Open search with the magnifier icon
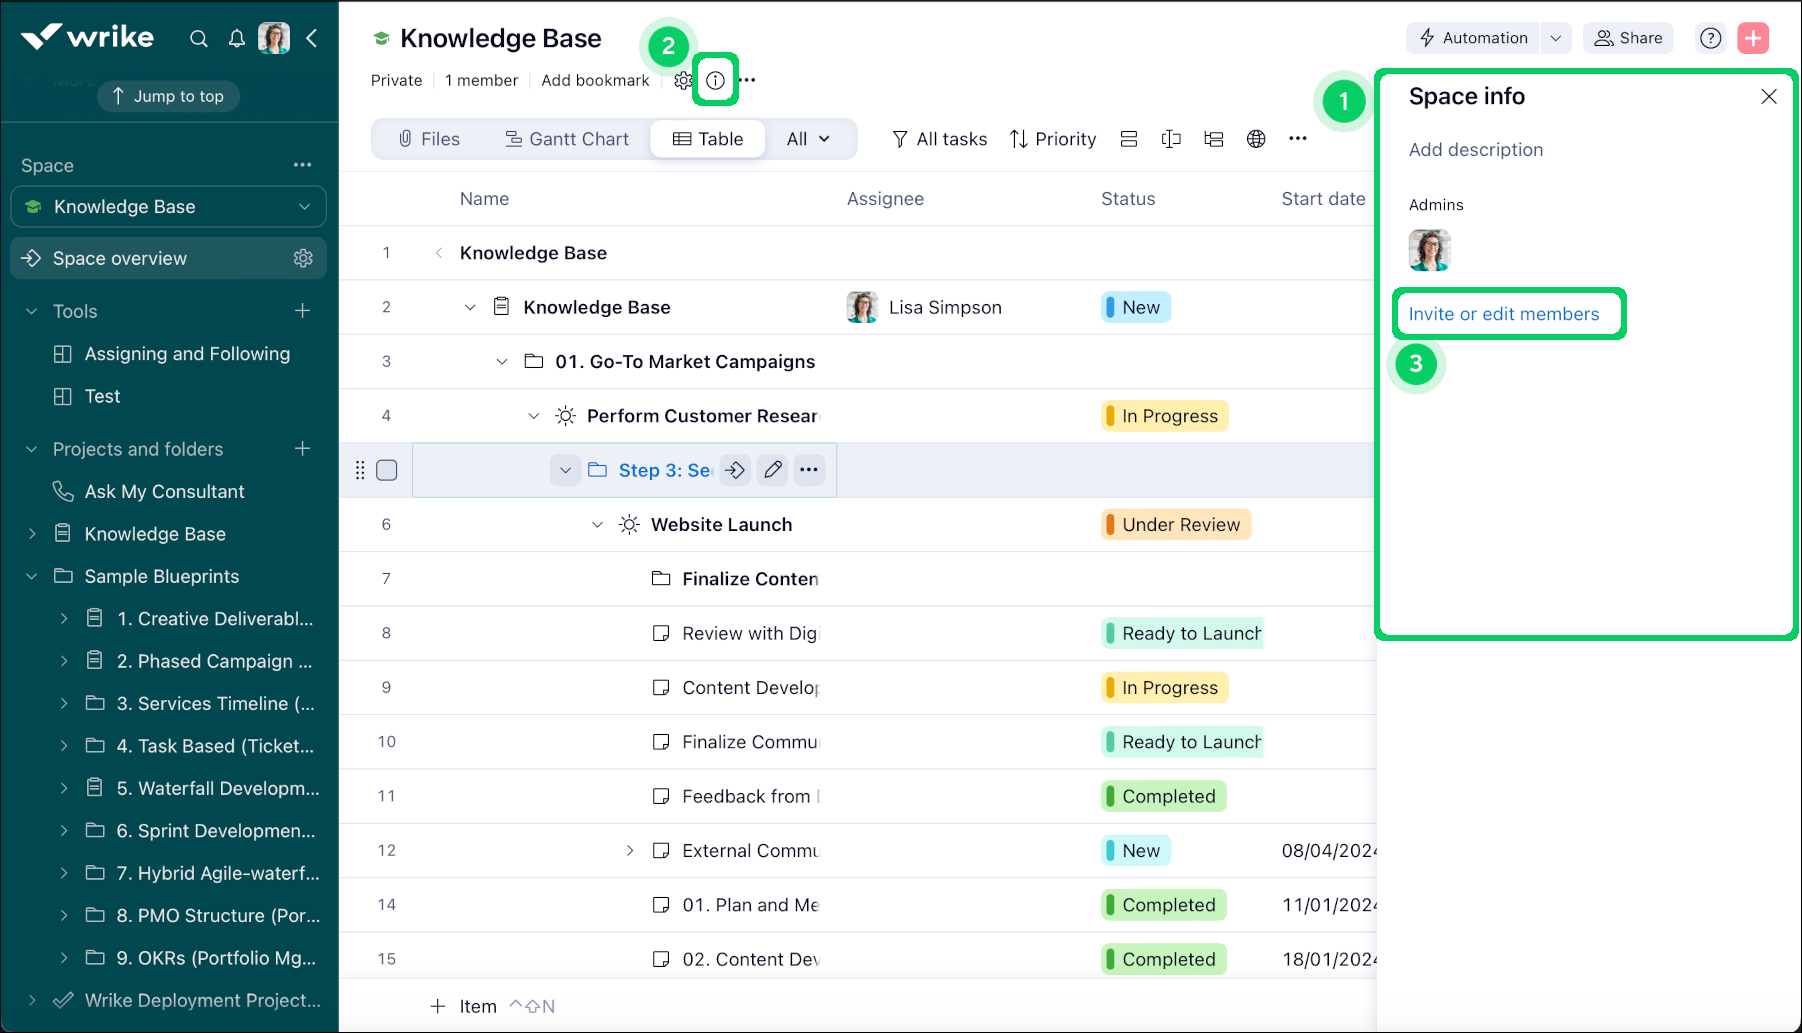1802x1033 pixels. point(199,38)
